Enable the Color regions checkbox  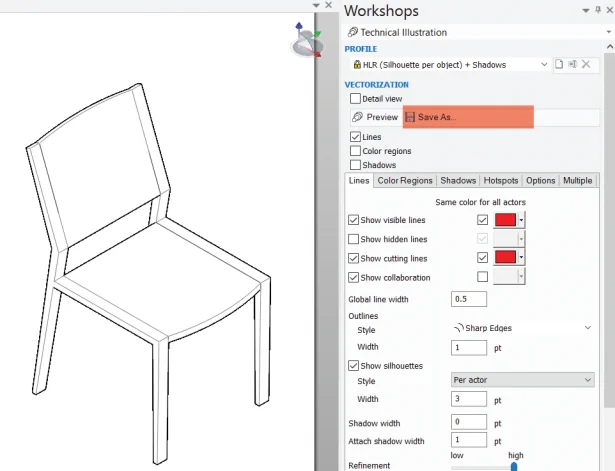click(355, 151)
